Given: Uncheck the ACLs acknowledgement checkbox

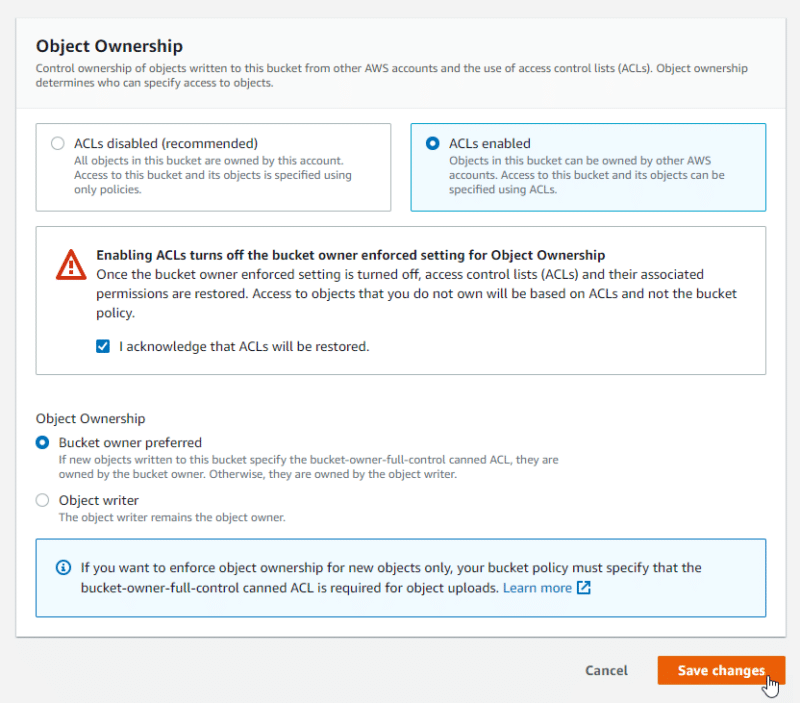Looking at the screenshot, I should point(103,347).
